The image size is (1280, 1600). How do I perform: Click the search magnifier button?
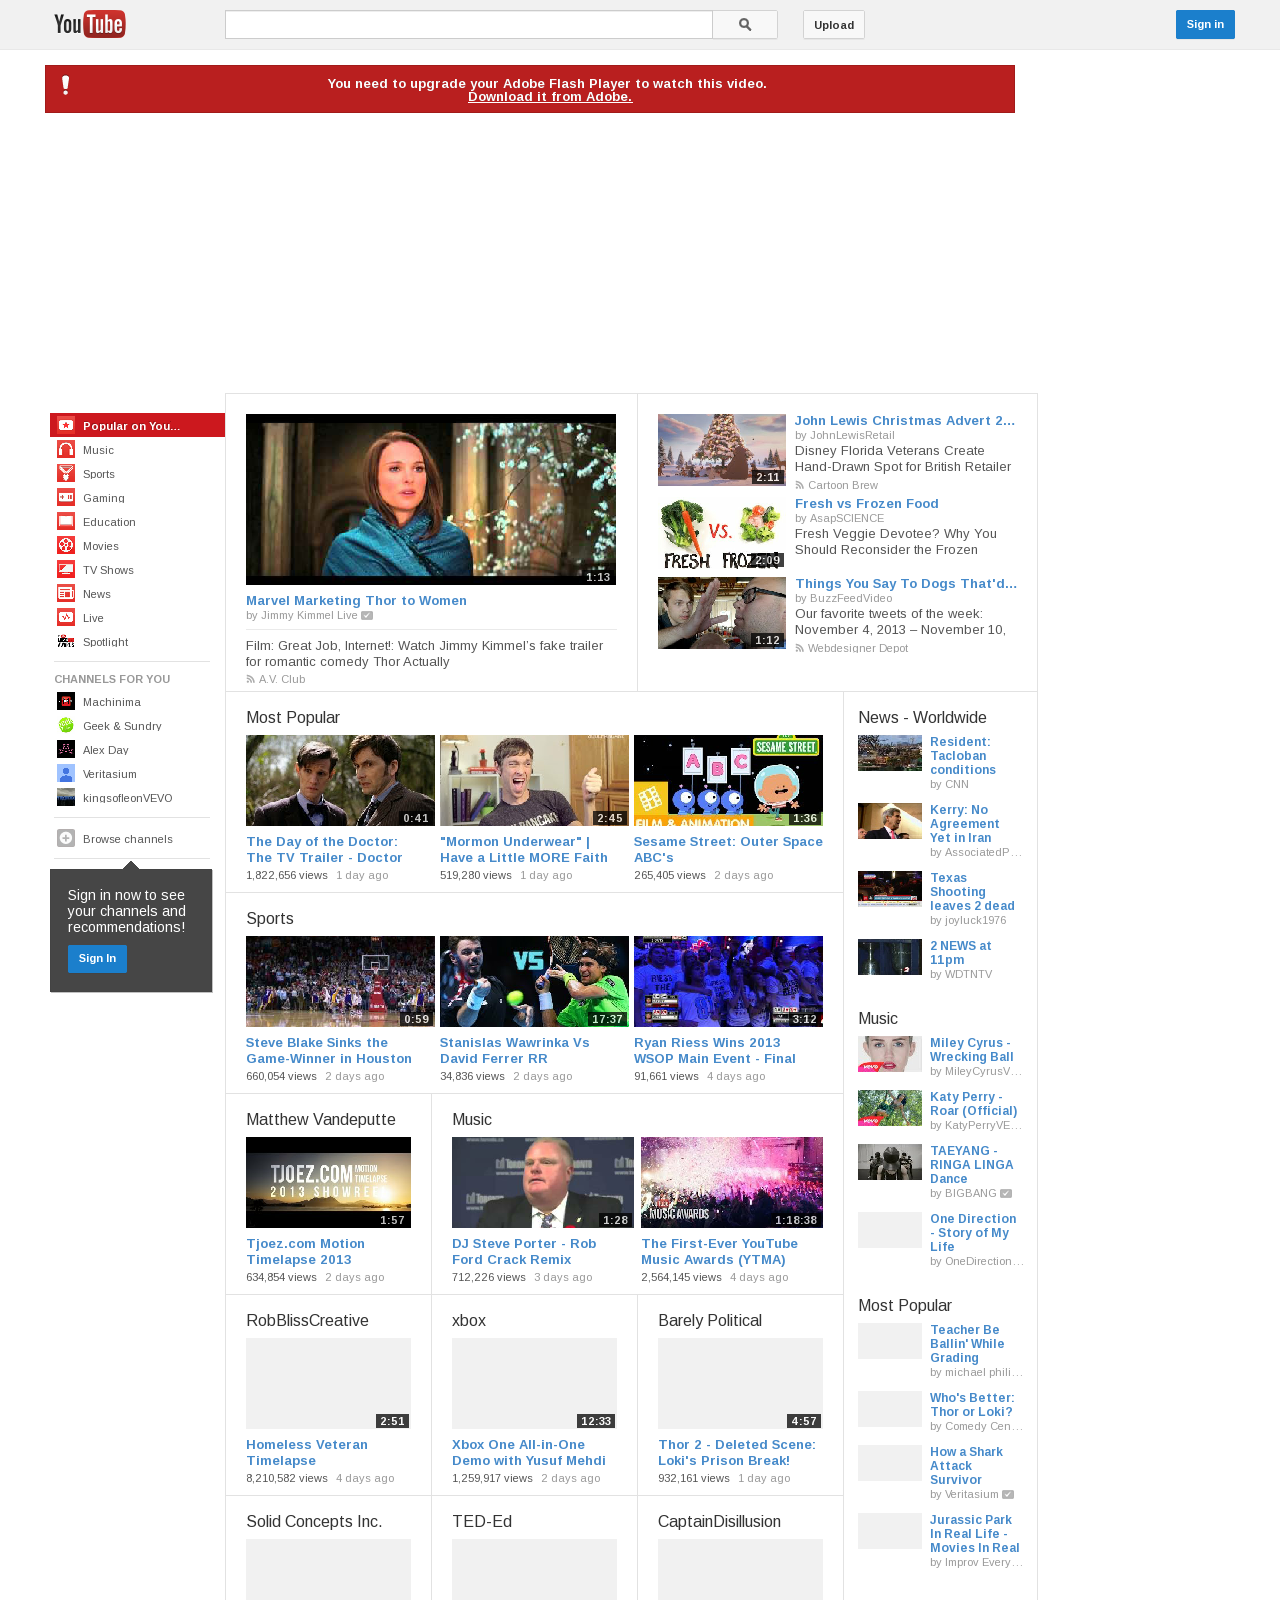[x=745, y=25]
